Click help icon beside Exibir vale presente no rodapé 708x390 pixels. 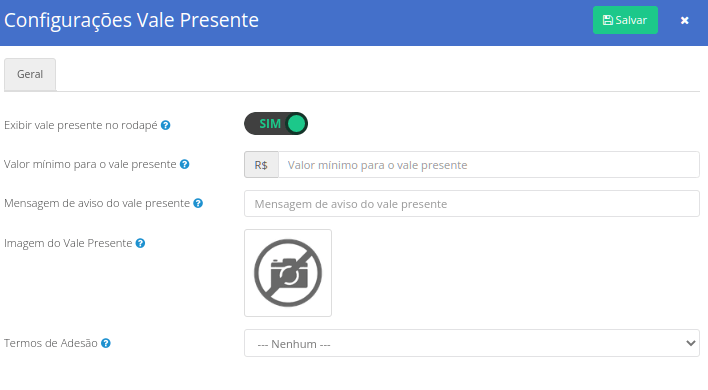(166, 125)
